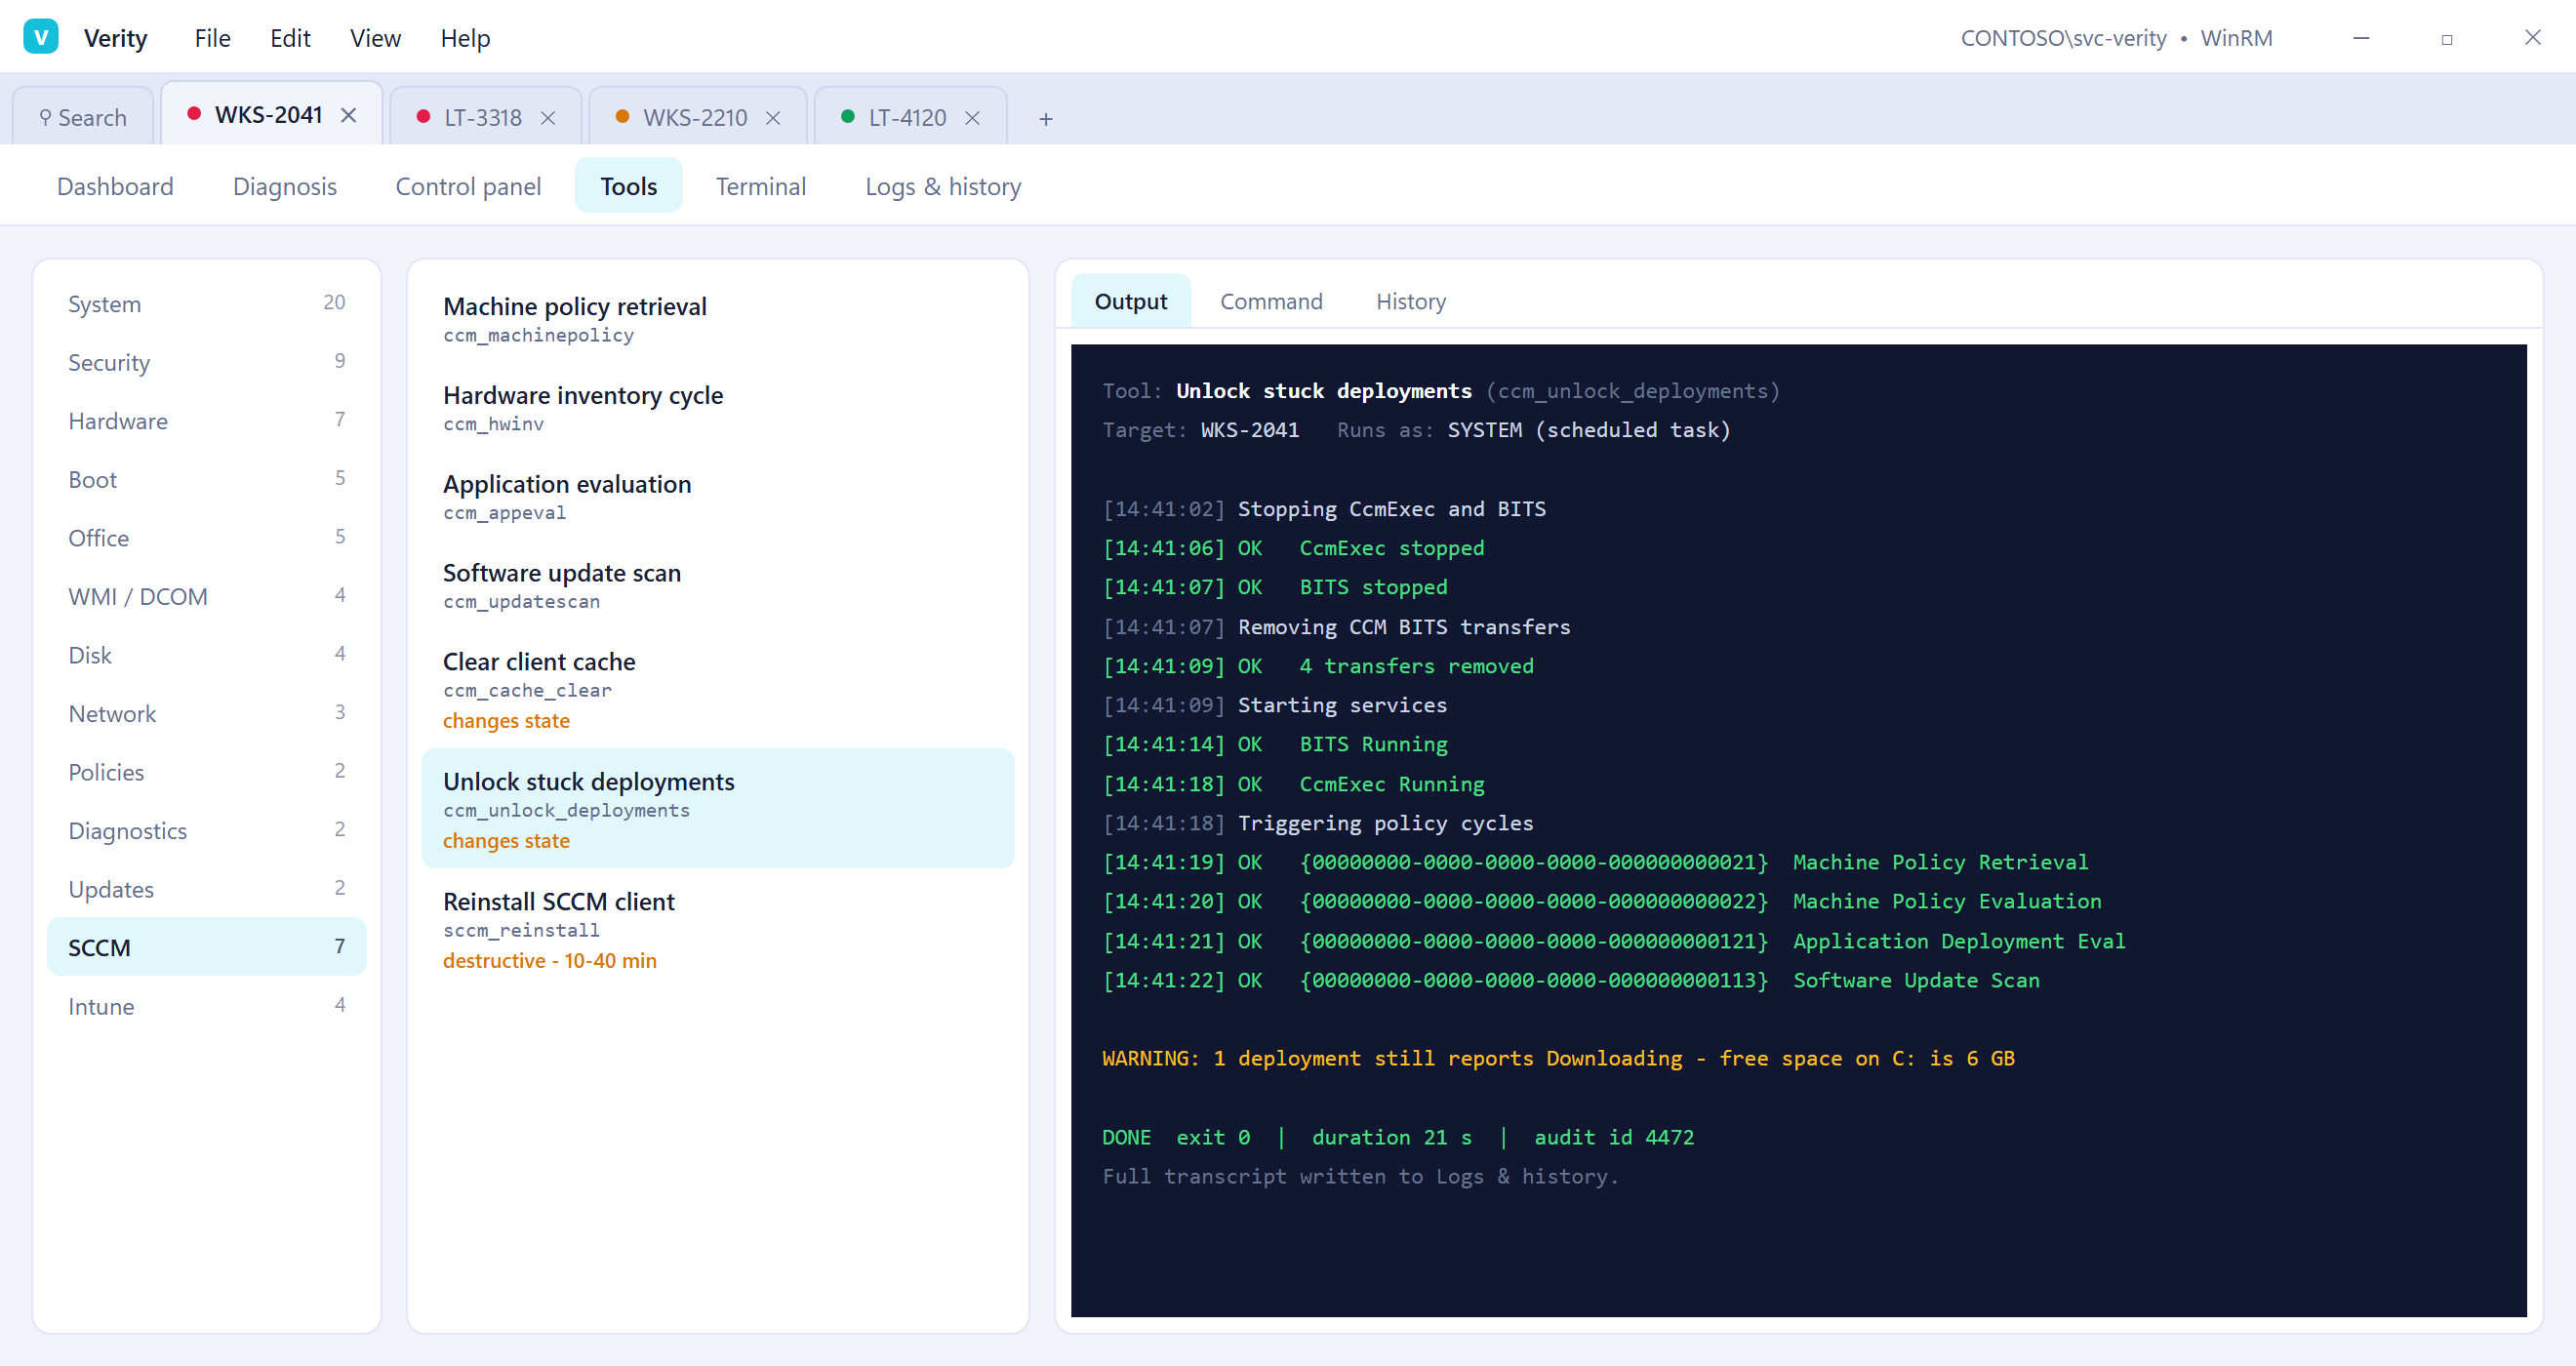The height and width of the screenshot is (1366, 2576).
Task: Open the Help menu
Action: point(465,38)
